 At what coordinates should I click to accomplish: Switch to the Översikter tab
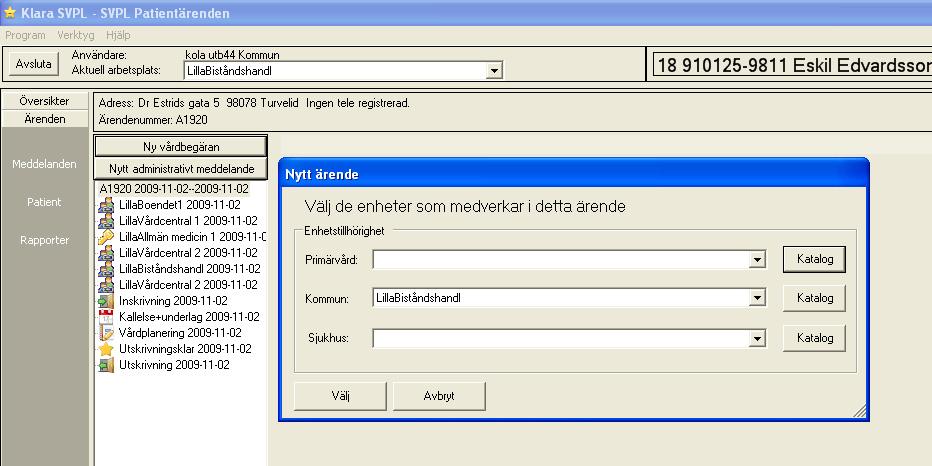[45, 101]
